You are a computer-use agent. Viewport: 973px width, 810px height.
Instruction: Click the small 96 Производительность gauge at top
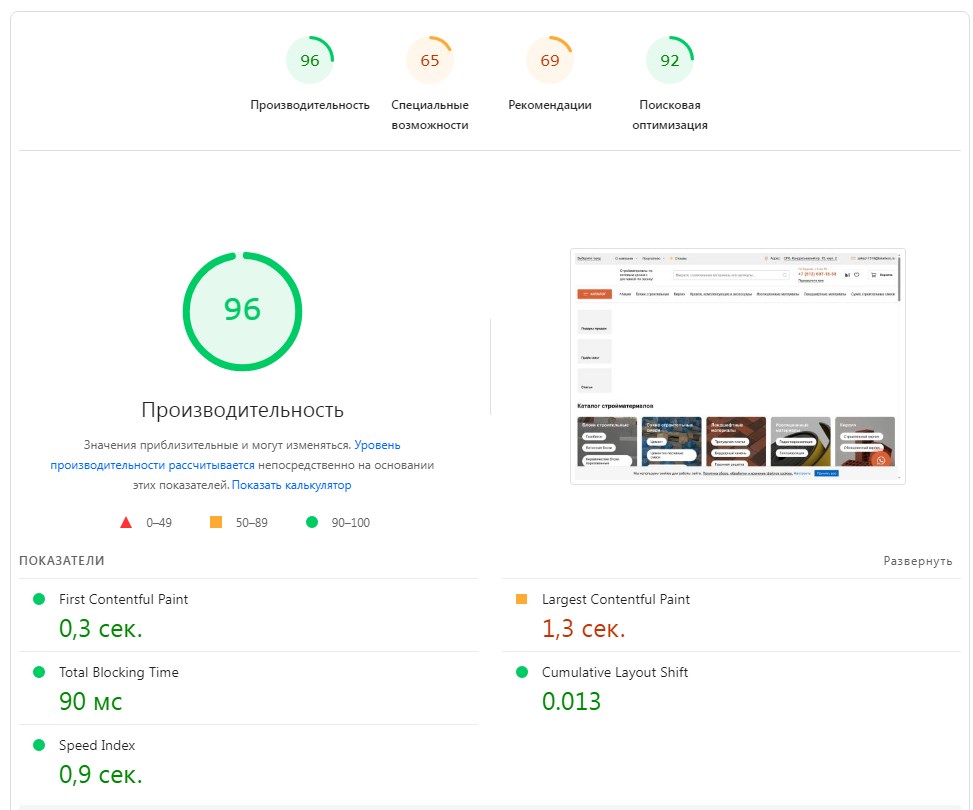(x=310, y=61)
